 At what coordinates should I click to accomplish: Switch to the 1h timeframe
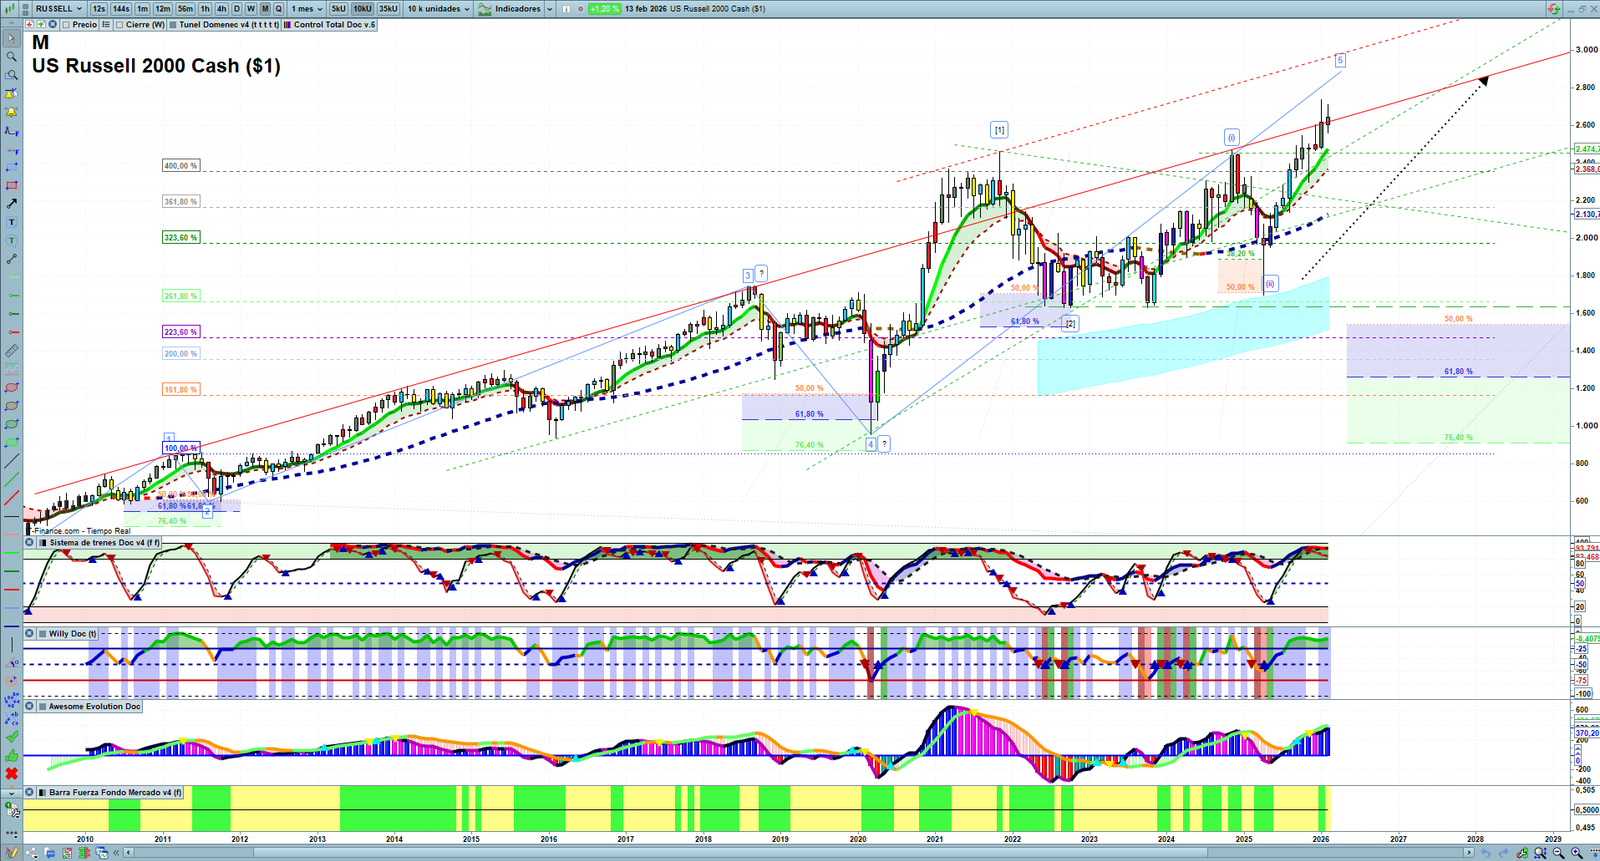pyautogui.click(x=205, y=9)
